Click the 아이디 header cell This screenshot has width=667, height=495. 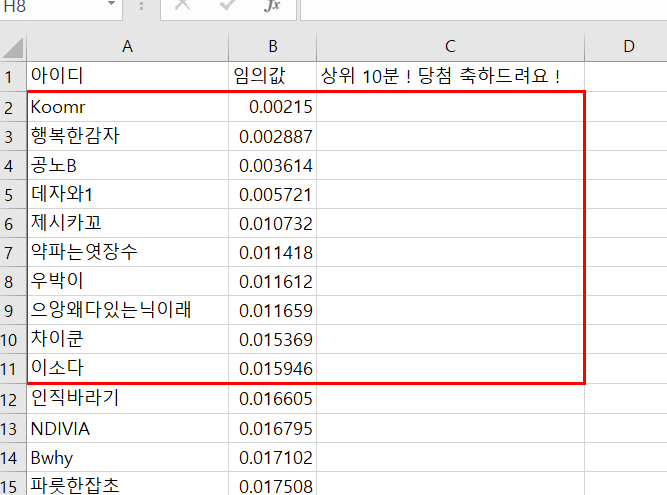127,76
